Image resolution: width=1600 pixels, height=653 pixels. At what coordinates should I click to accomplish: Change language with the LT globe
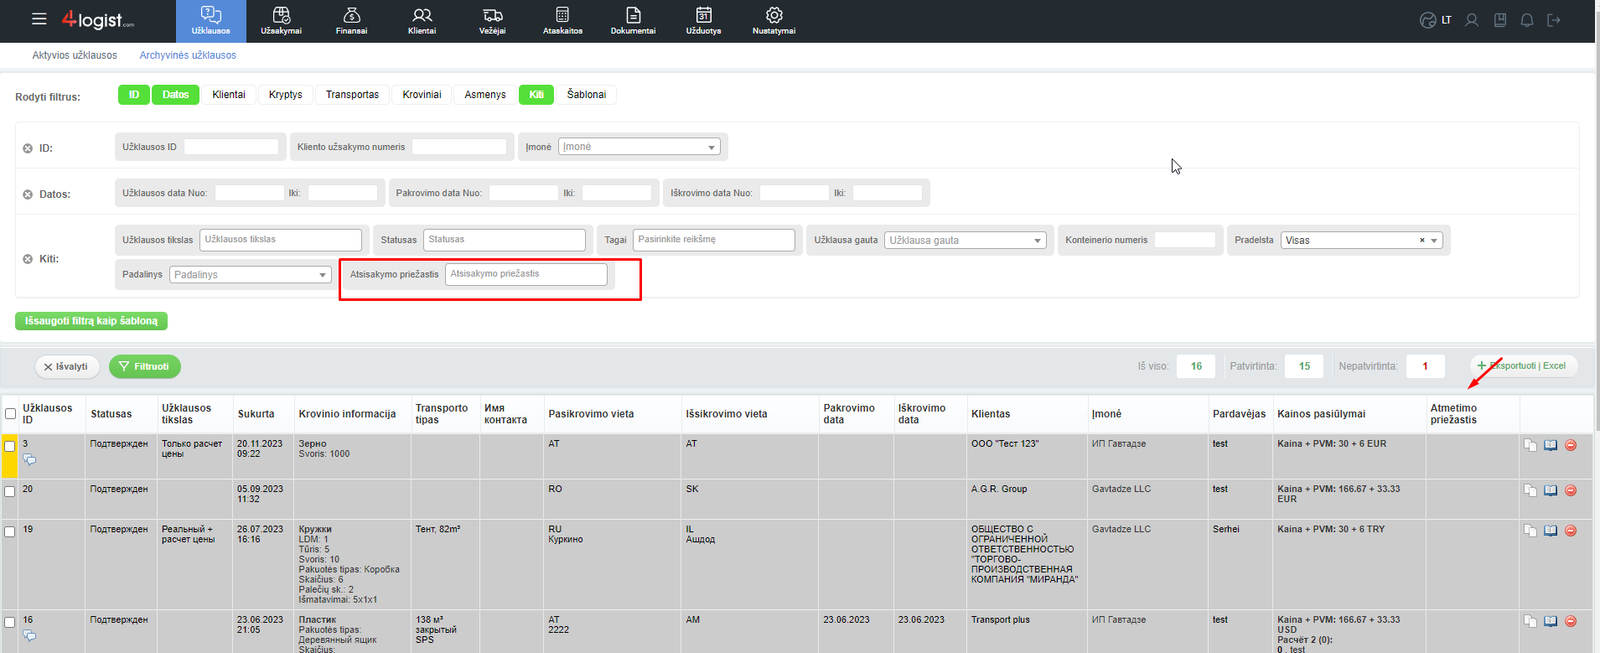pyautogui.click(x=1435, y=20)
